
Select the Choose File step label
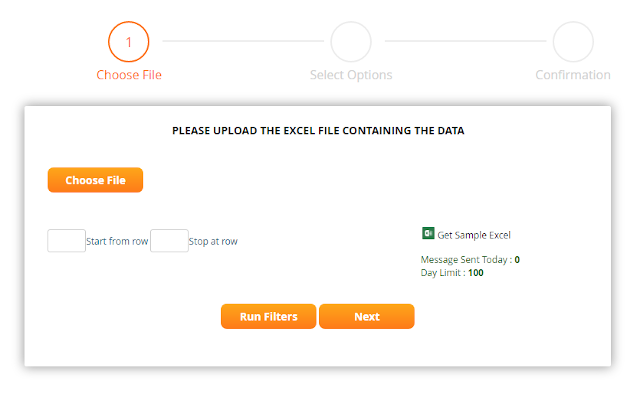click(x=129, y=75)
